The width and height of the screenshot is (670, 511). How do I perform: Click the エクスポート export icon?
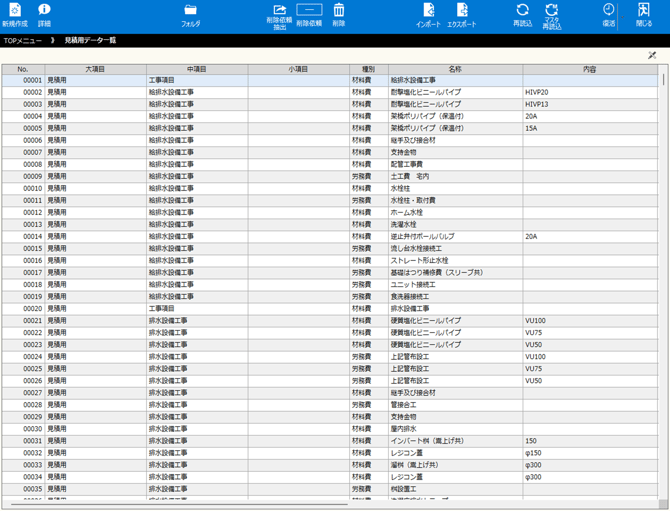point(462,10)
